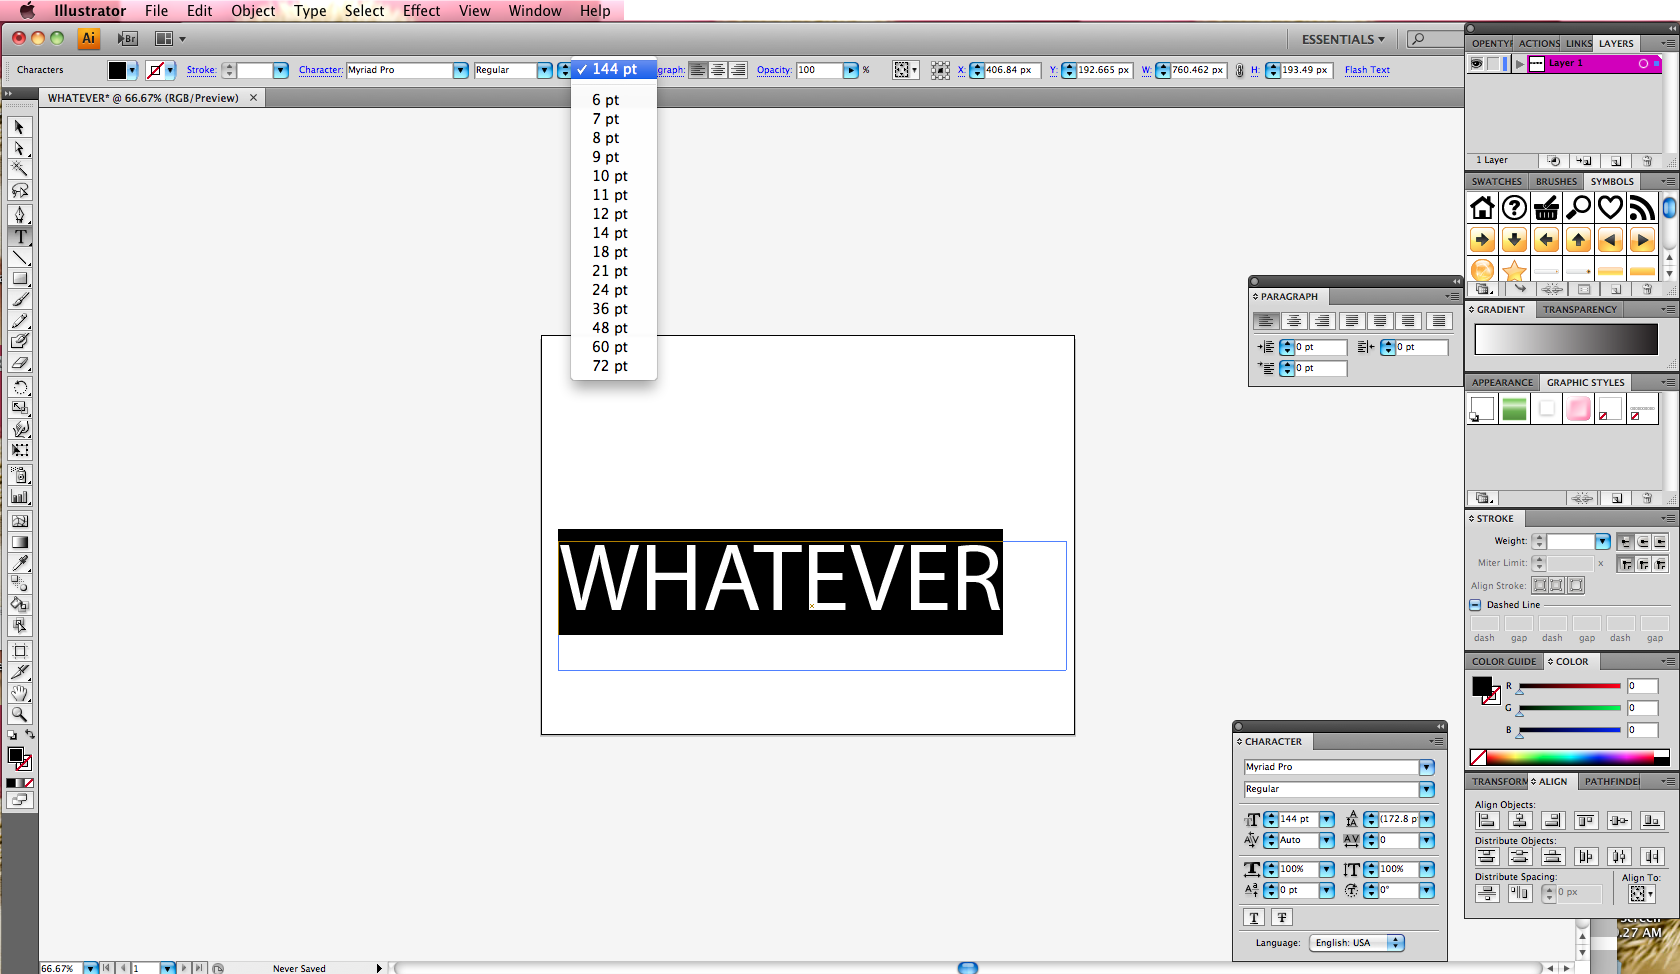Image resolution: width=1680 pixels, height=974 pixels.
Task: Expand Layer 1 disclosure triangle
Action: pyautogui.click(x=1520, y=63)
